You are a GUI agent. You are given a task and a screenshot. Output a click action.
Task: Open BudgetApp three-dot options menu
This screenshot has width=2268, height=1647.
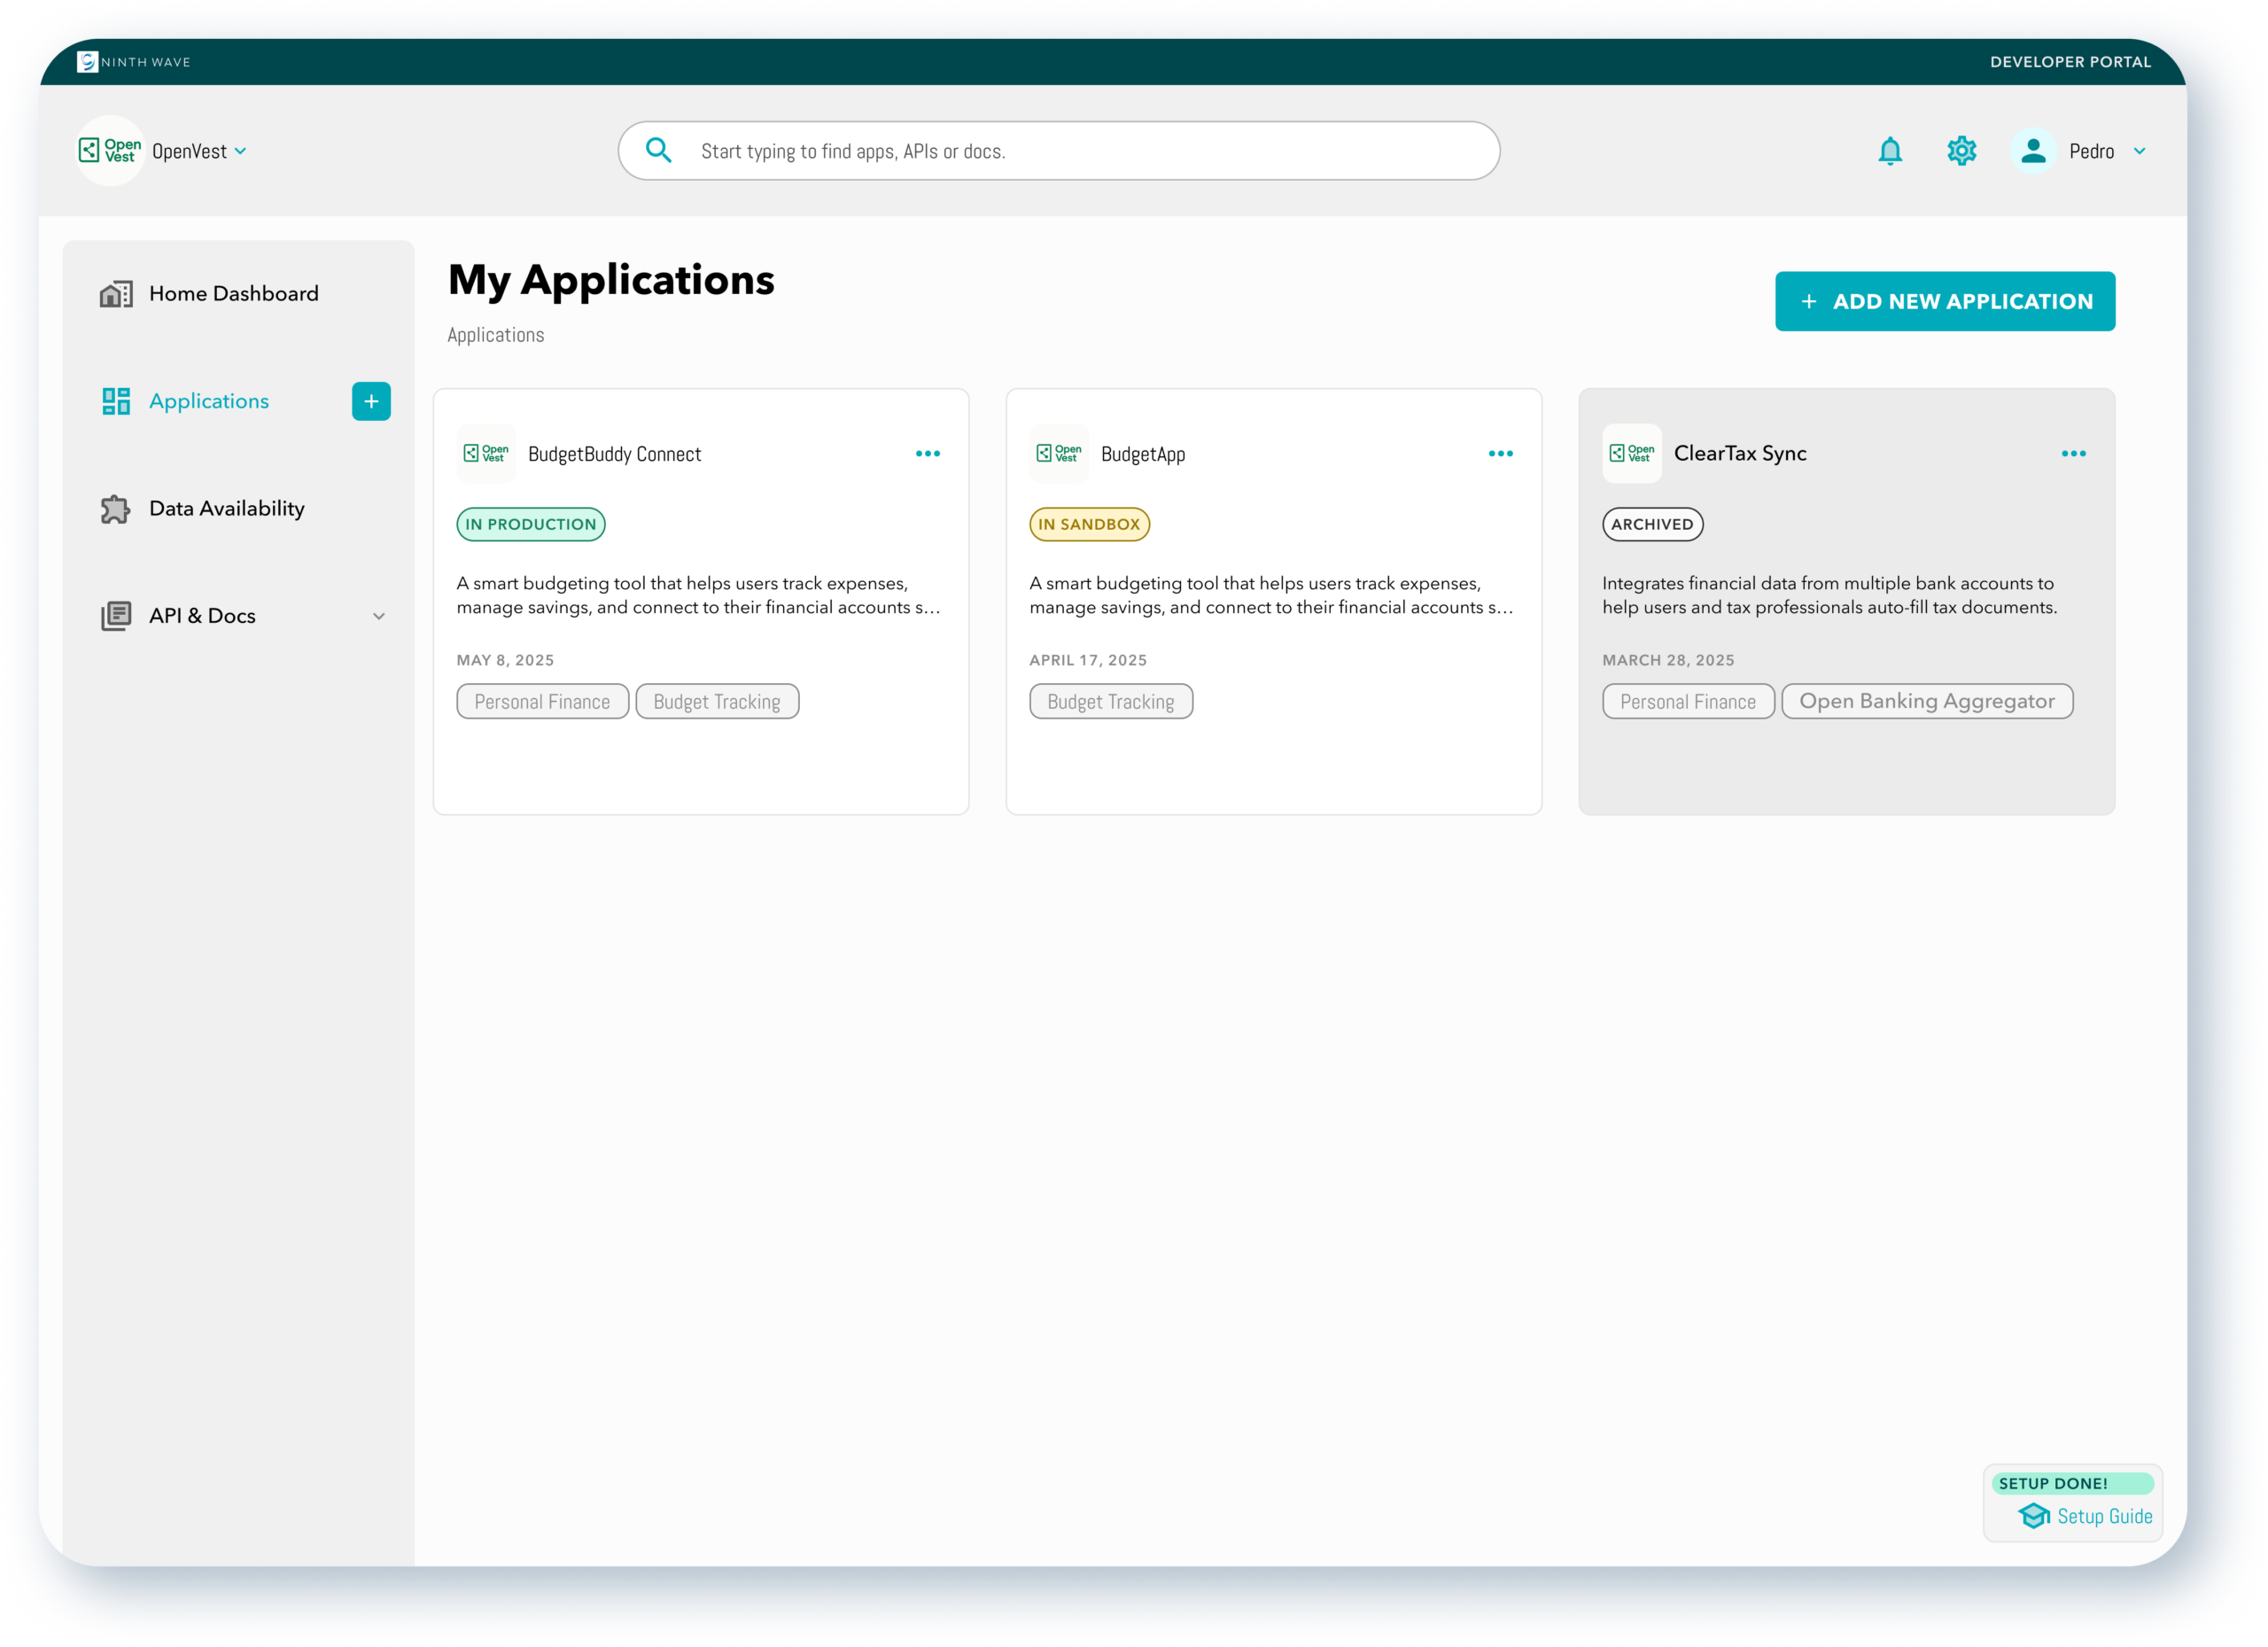(x=1500, y=454)
